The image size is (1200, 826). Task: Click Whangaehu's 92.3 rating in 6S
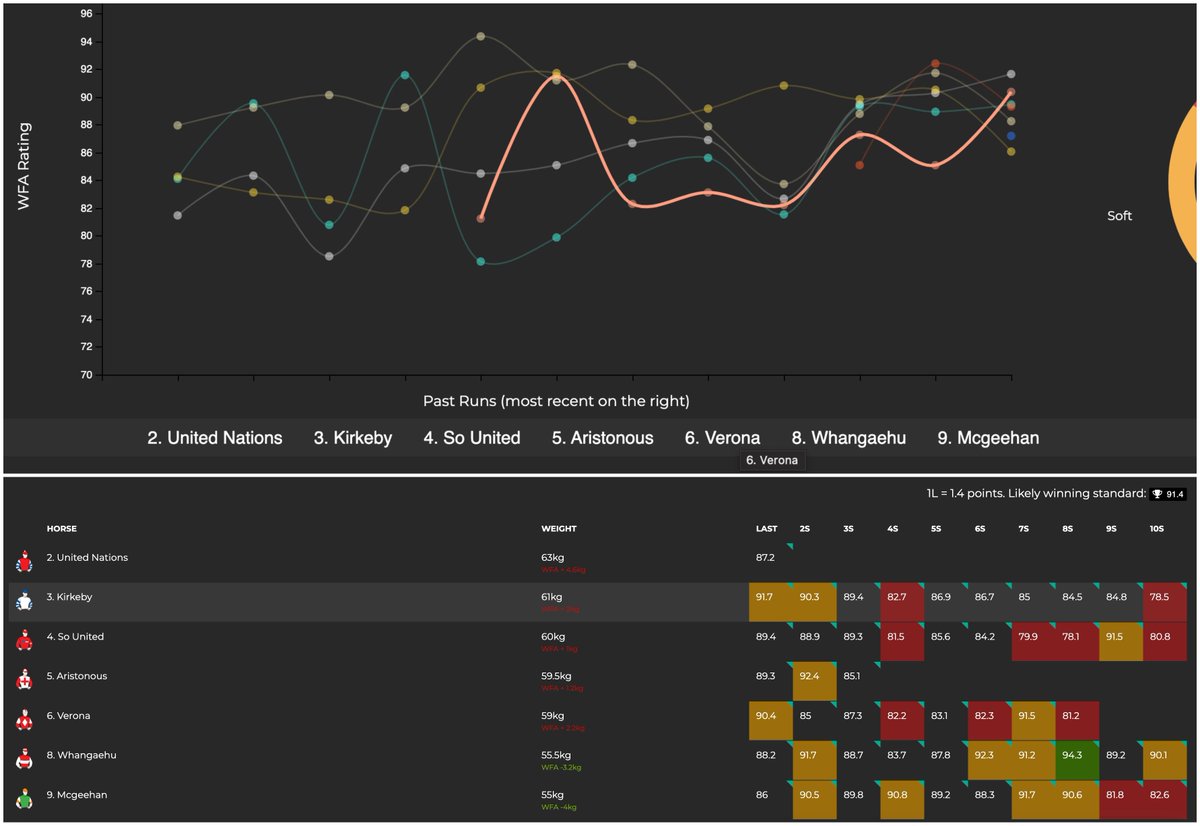[x=989, y=760]
